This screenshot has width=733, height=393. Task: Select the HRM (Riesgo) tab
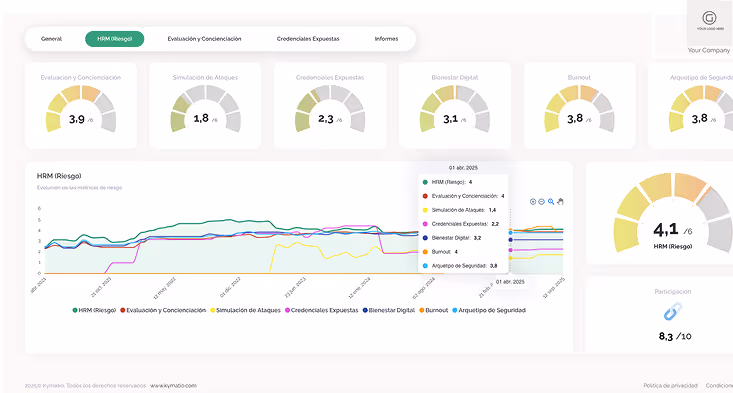click(115, 39)
